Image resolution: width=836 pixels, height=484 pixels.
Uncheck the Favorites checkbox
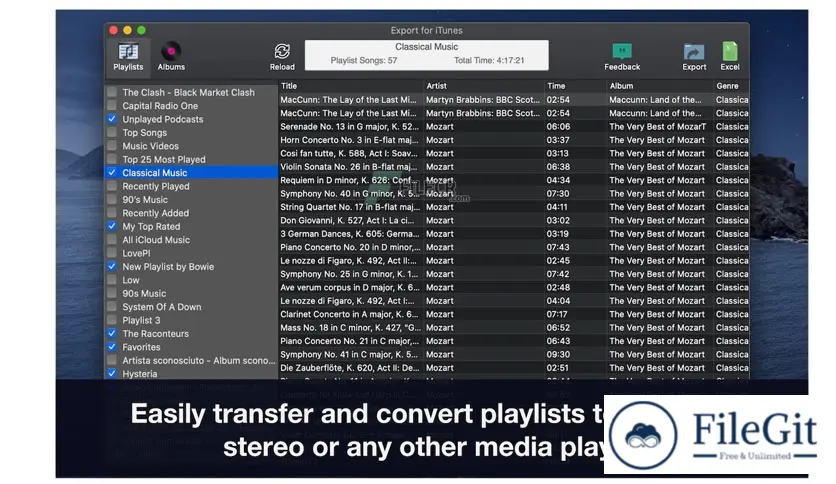(x=112, y=346)
